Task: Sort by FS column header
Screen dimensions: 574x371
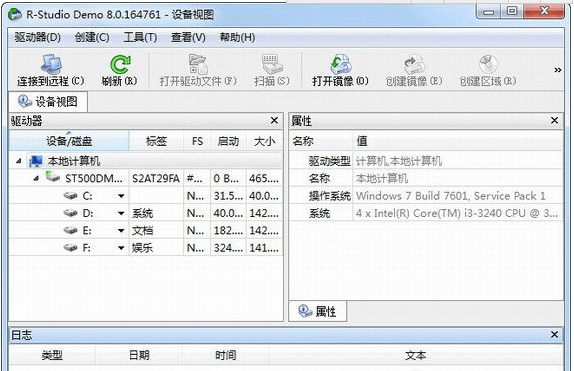Action: coord(197,141)
